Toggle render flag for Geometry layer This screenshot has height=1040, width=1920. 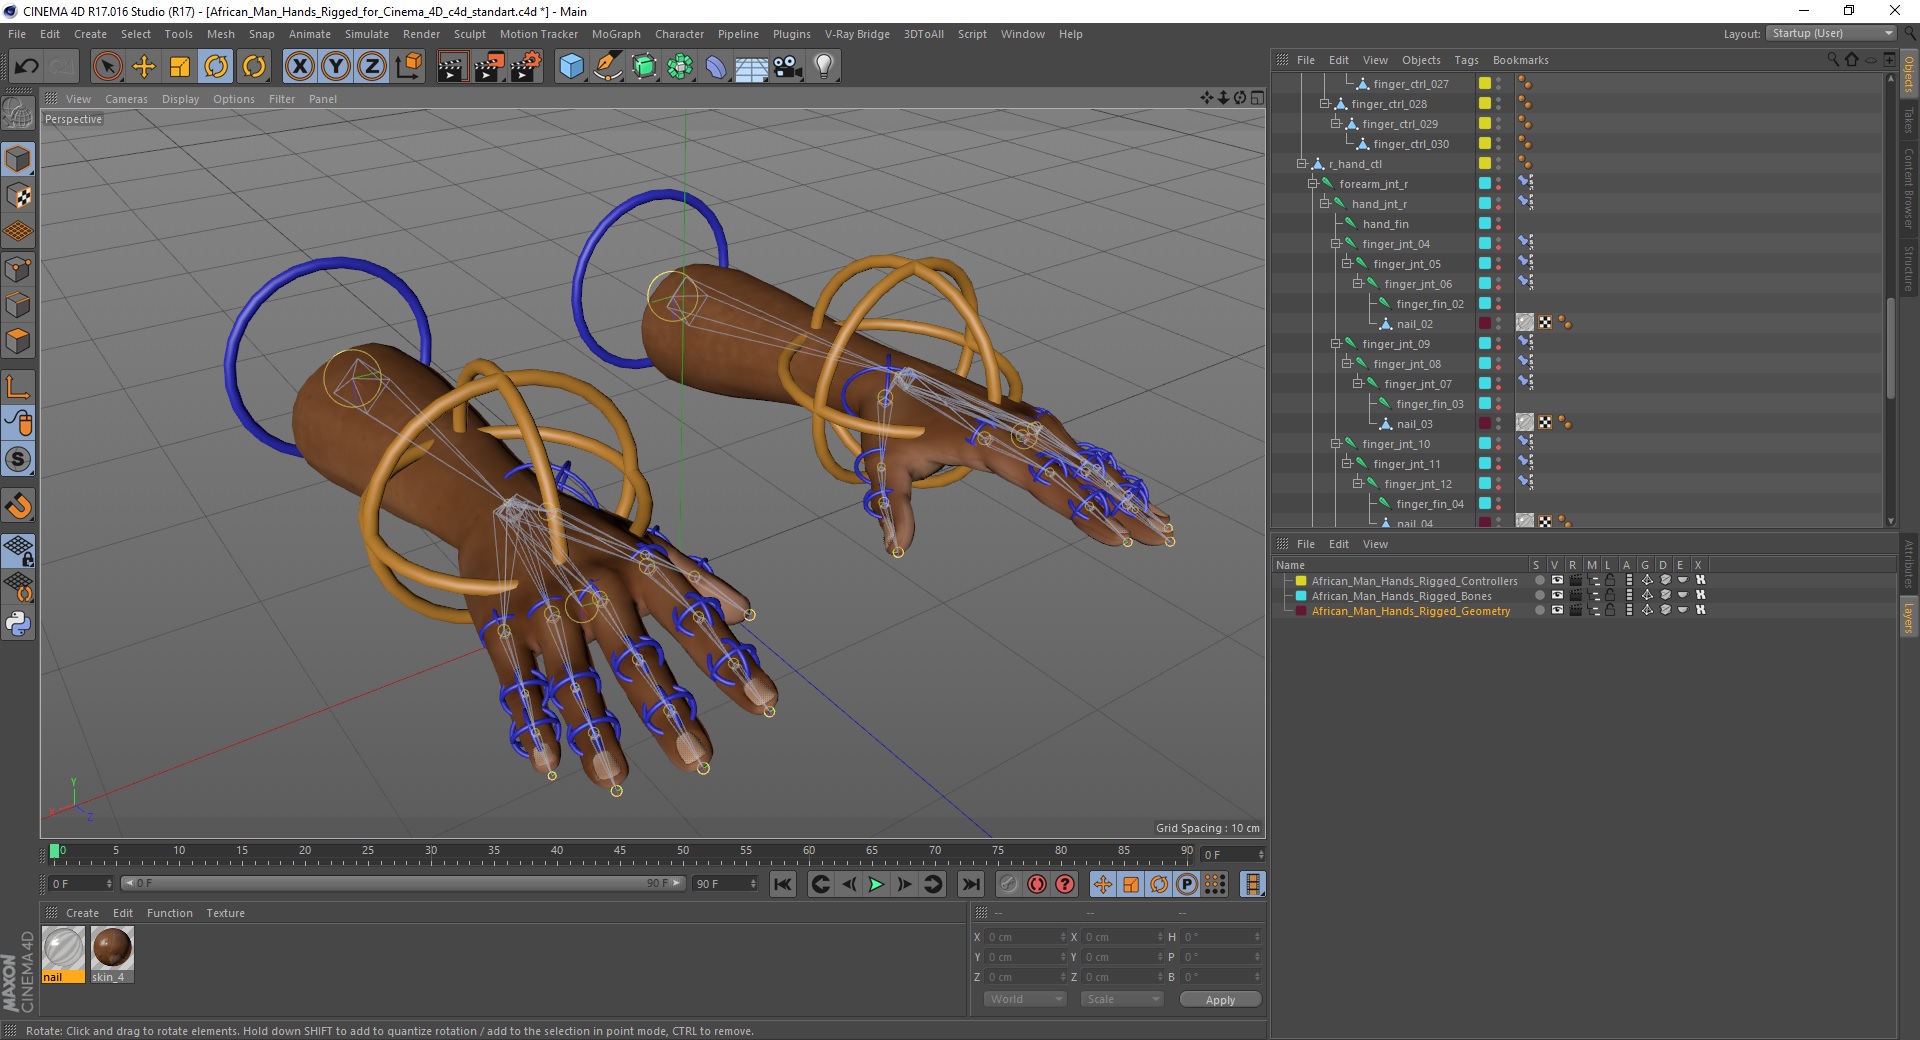[1575, 610]
